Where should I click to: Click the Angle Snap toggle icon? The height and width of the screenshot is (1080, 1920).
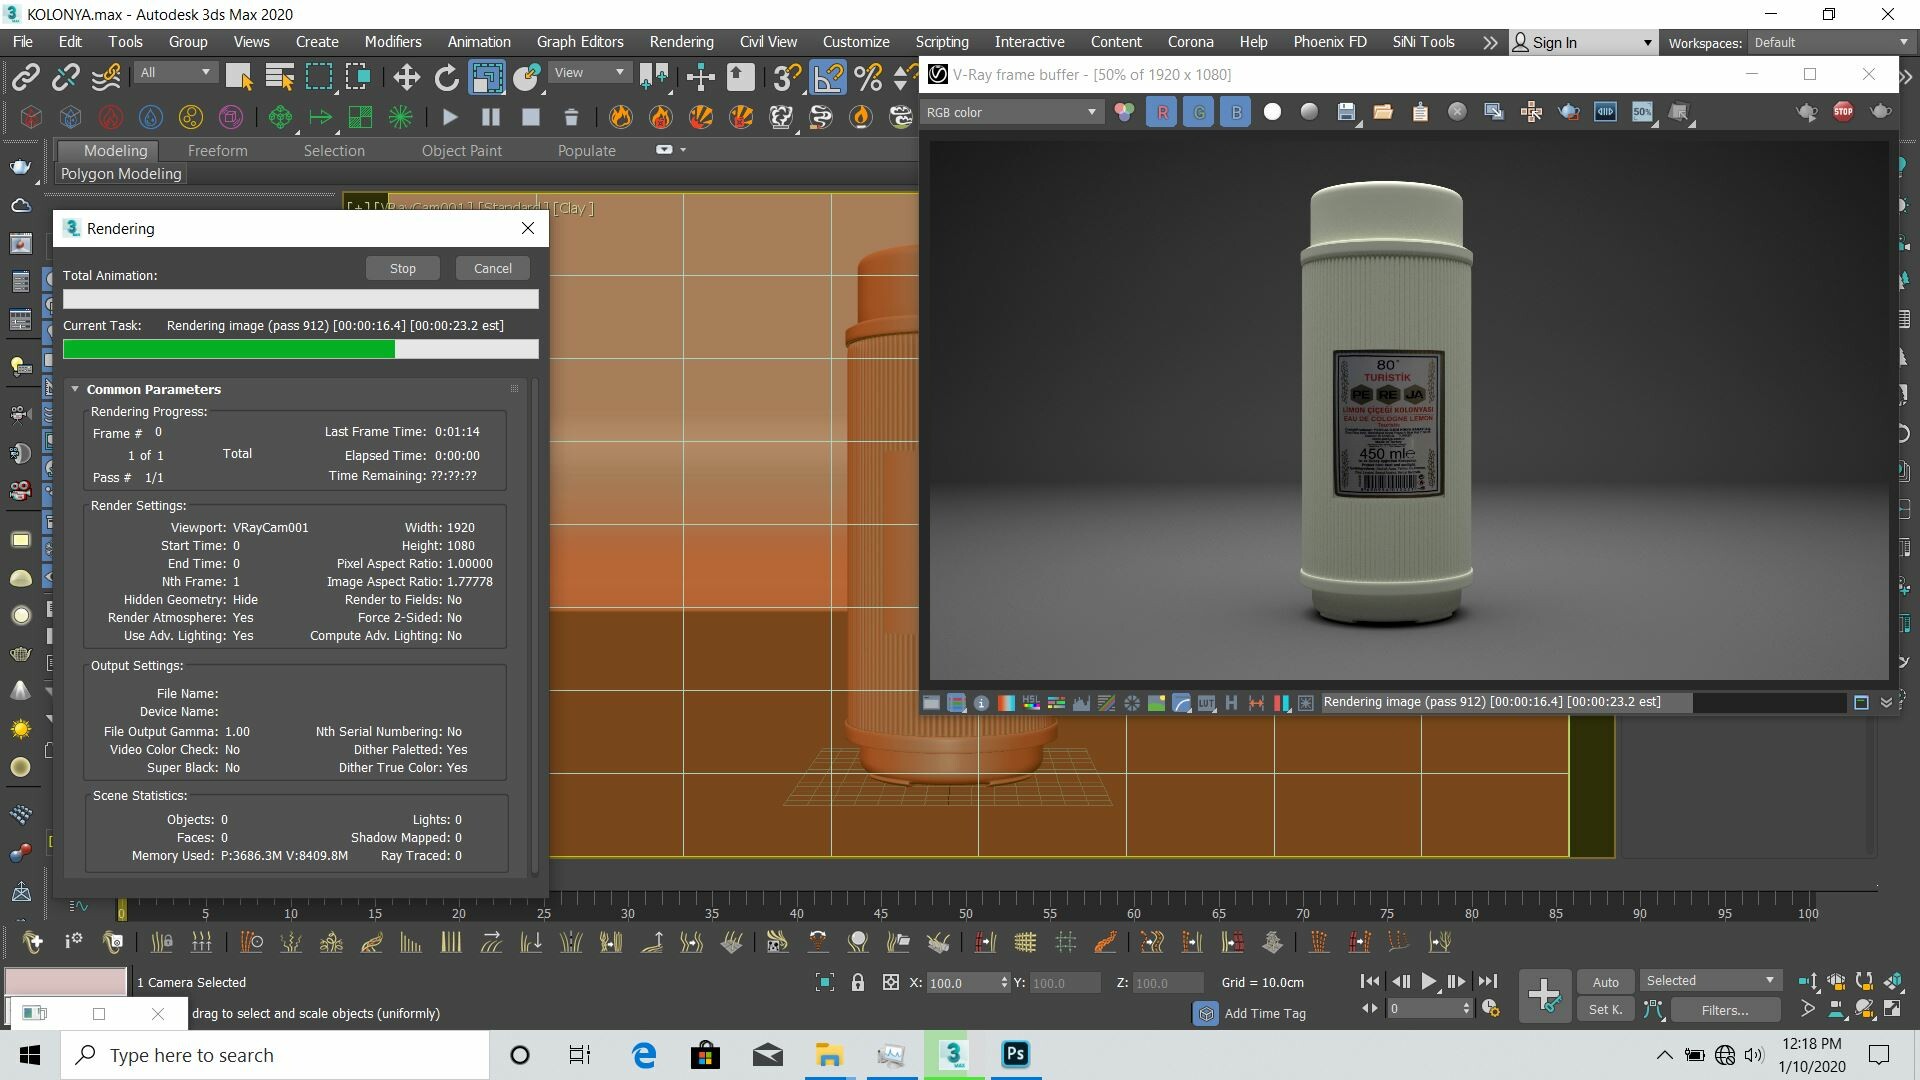point(828,77)
